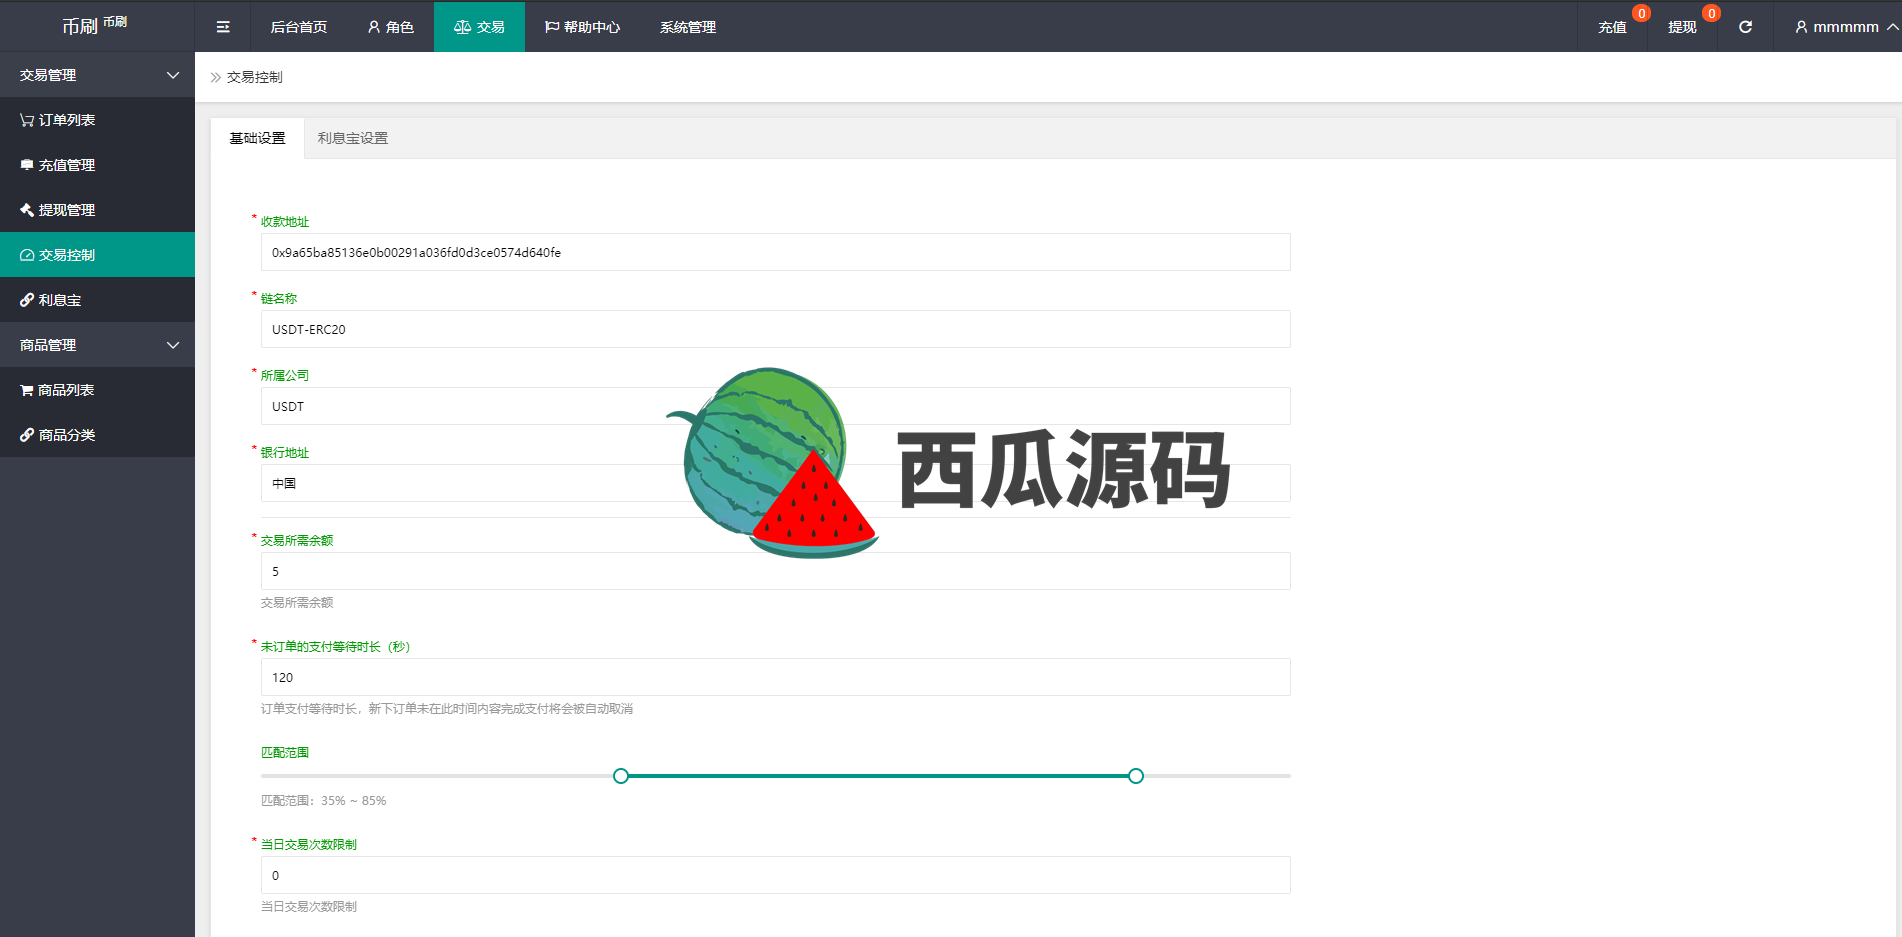Click the 链名称 input field
1902x937 pixels.
pyautogui.click(x=776, y=329)
